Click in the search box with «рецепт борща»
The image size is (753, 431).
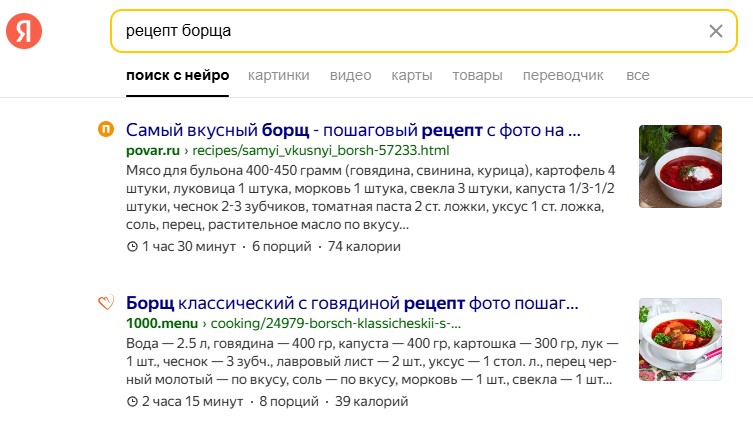[x=400, y=31]
